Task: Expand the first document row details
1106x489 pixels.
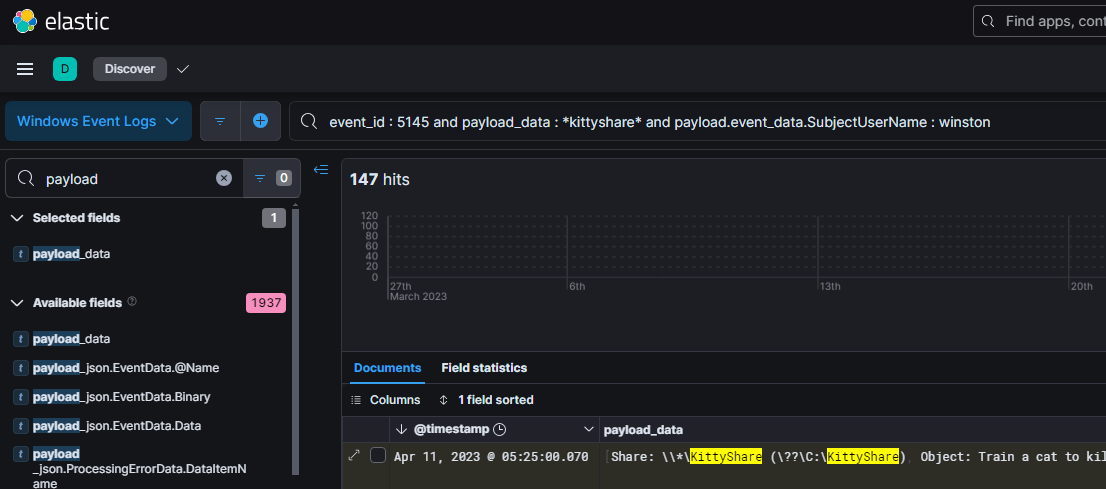Action: pyautogui.click(x=353, y=456)
